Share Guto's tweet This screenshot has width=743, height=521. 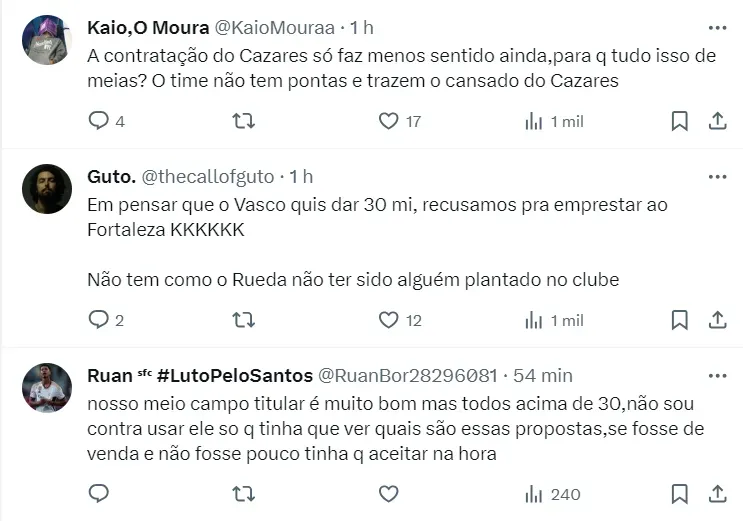pos(717,320)
